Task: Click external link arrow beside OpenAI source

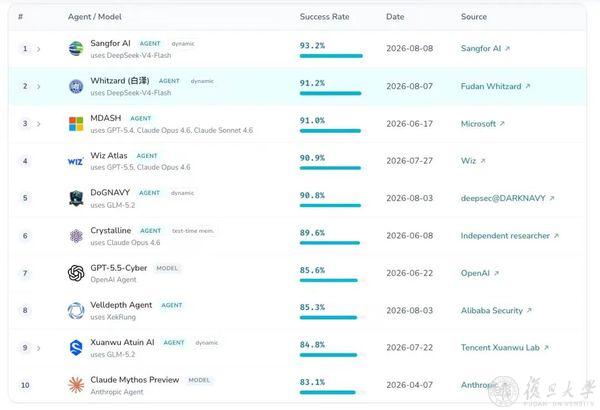Action: click(x=496, y=273)
